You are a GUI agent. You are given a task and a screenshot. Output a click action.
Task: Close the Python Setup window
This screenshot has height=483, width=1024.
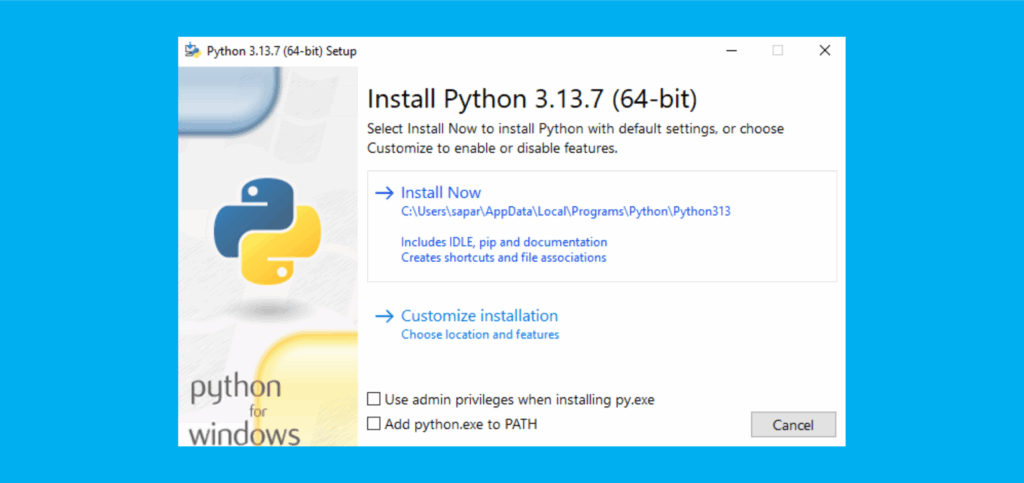[824, 51]
